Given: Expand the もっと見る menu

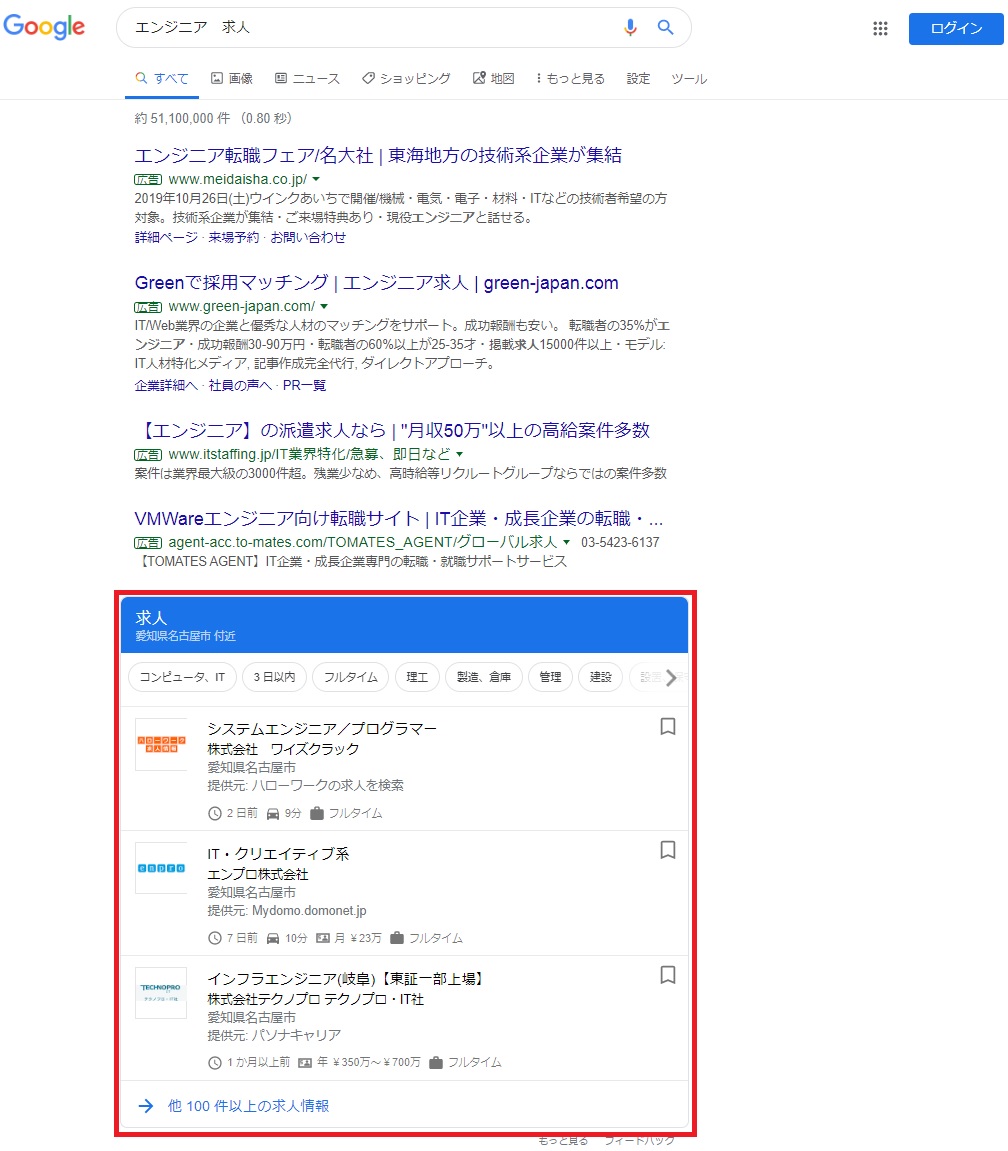Looking at the screenshot, I should click(570, 79).
